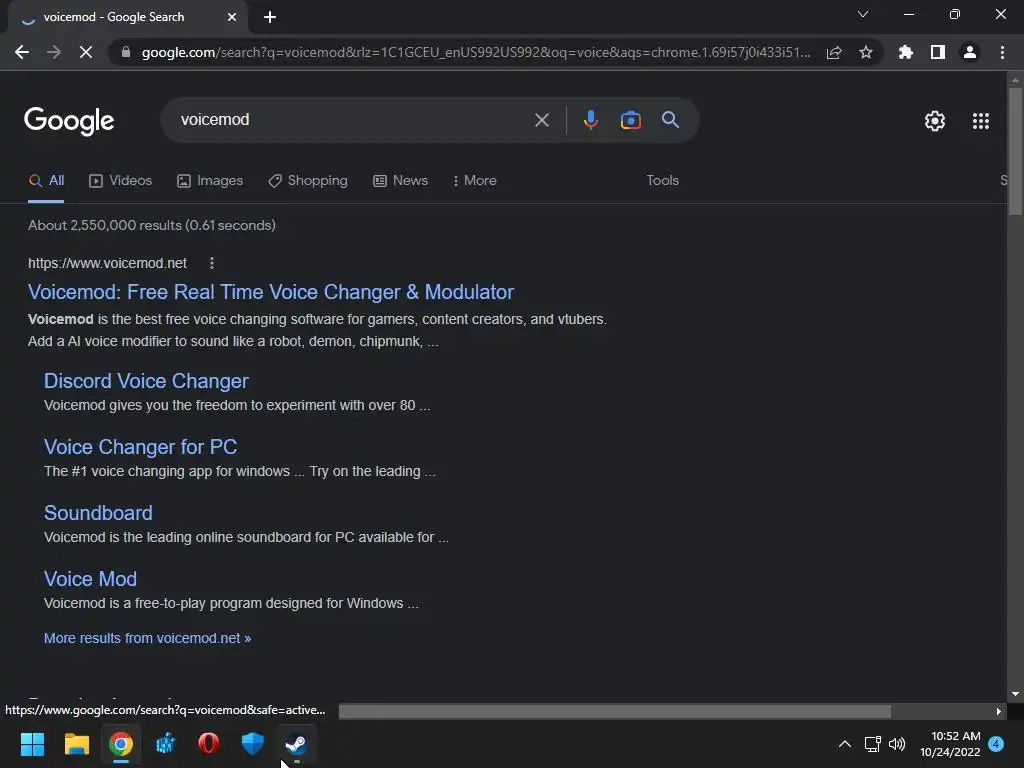The image size is (1024, 768).
Task: Open search Tools options
Action: pyautogui.click(x=662, y=181)
